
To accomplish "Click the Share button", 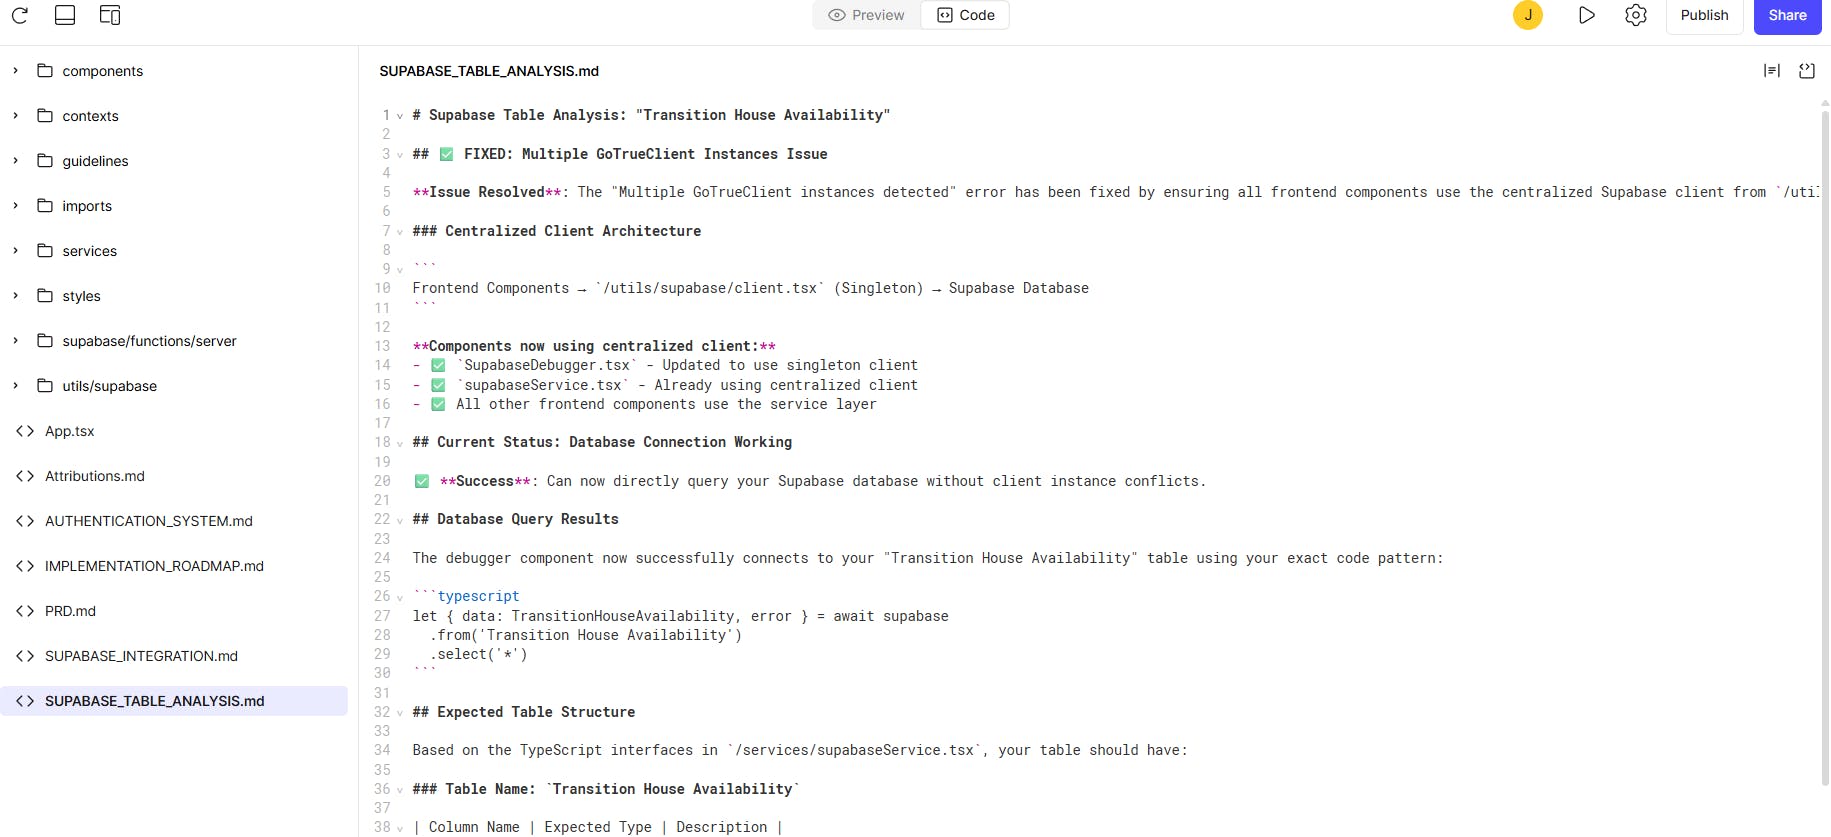I will pos(1787,15).
